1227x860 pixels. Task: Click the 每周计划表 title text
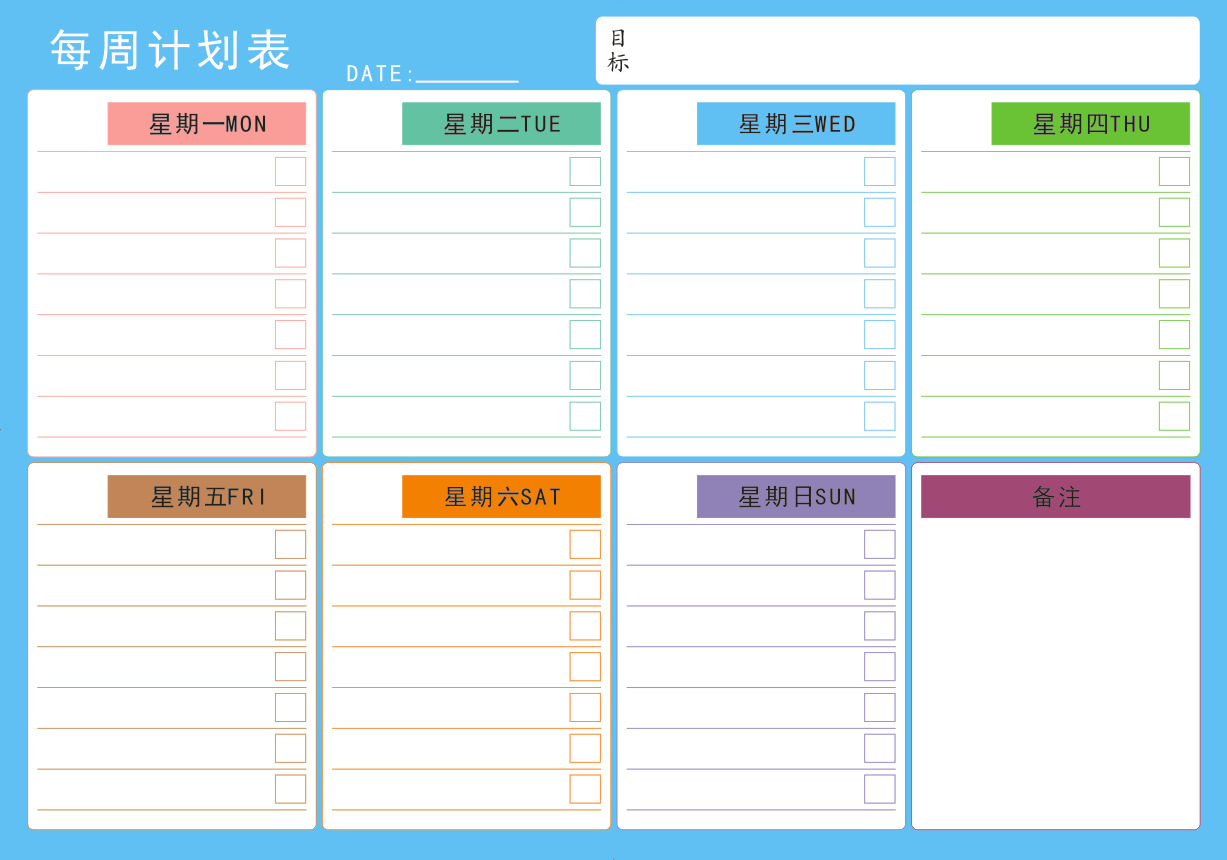click(170, 50)
